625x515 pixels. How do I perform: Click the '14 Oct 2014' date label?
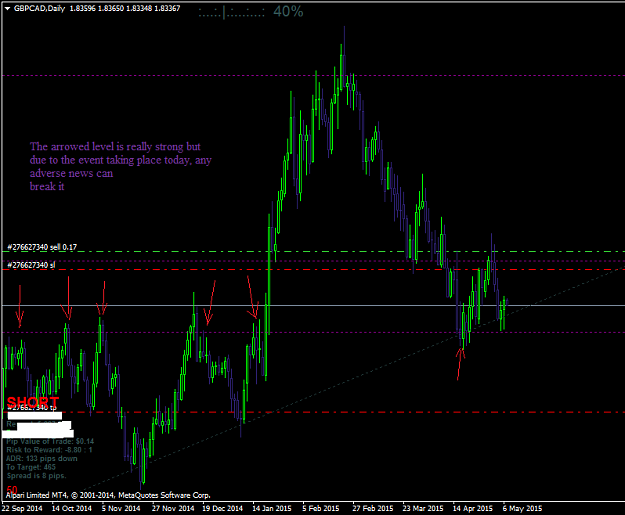(x=72, y=508)
